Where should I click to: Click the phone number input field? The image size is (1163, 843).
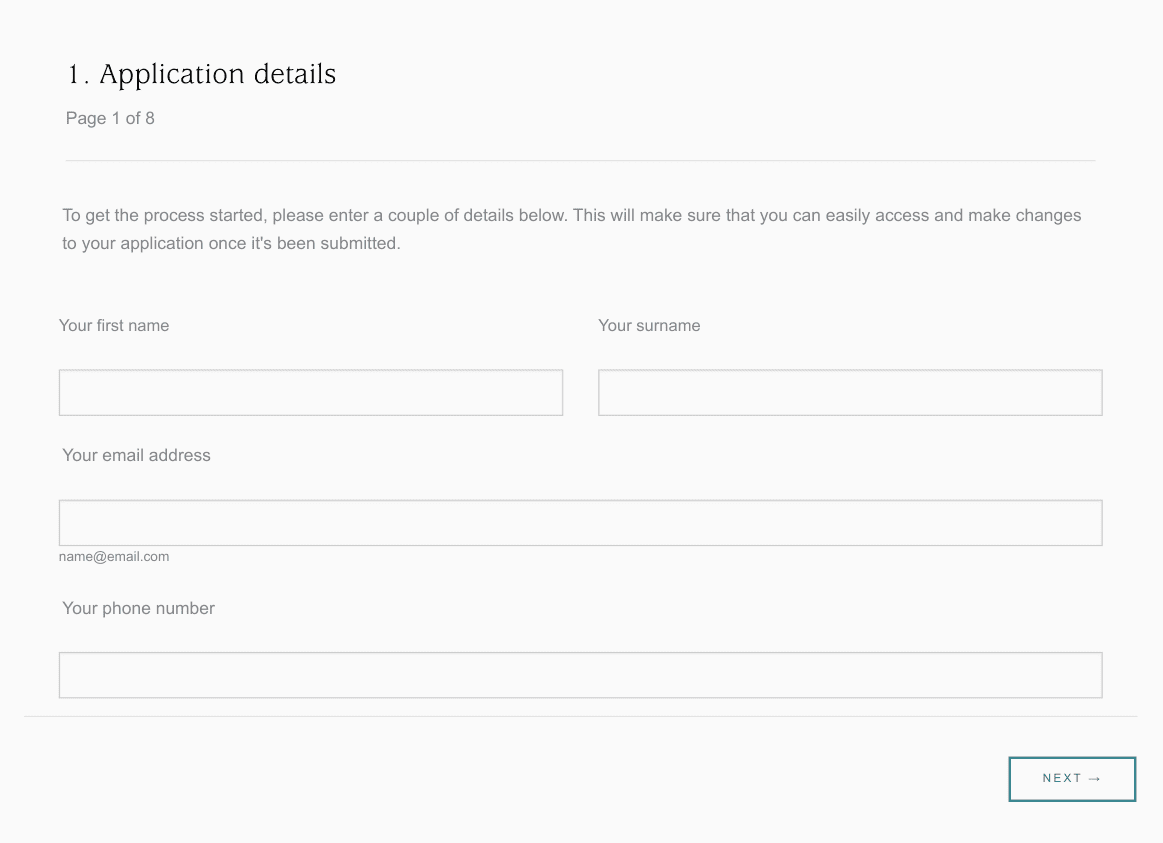[x=580, y=675]
